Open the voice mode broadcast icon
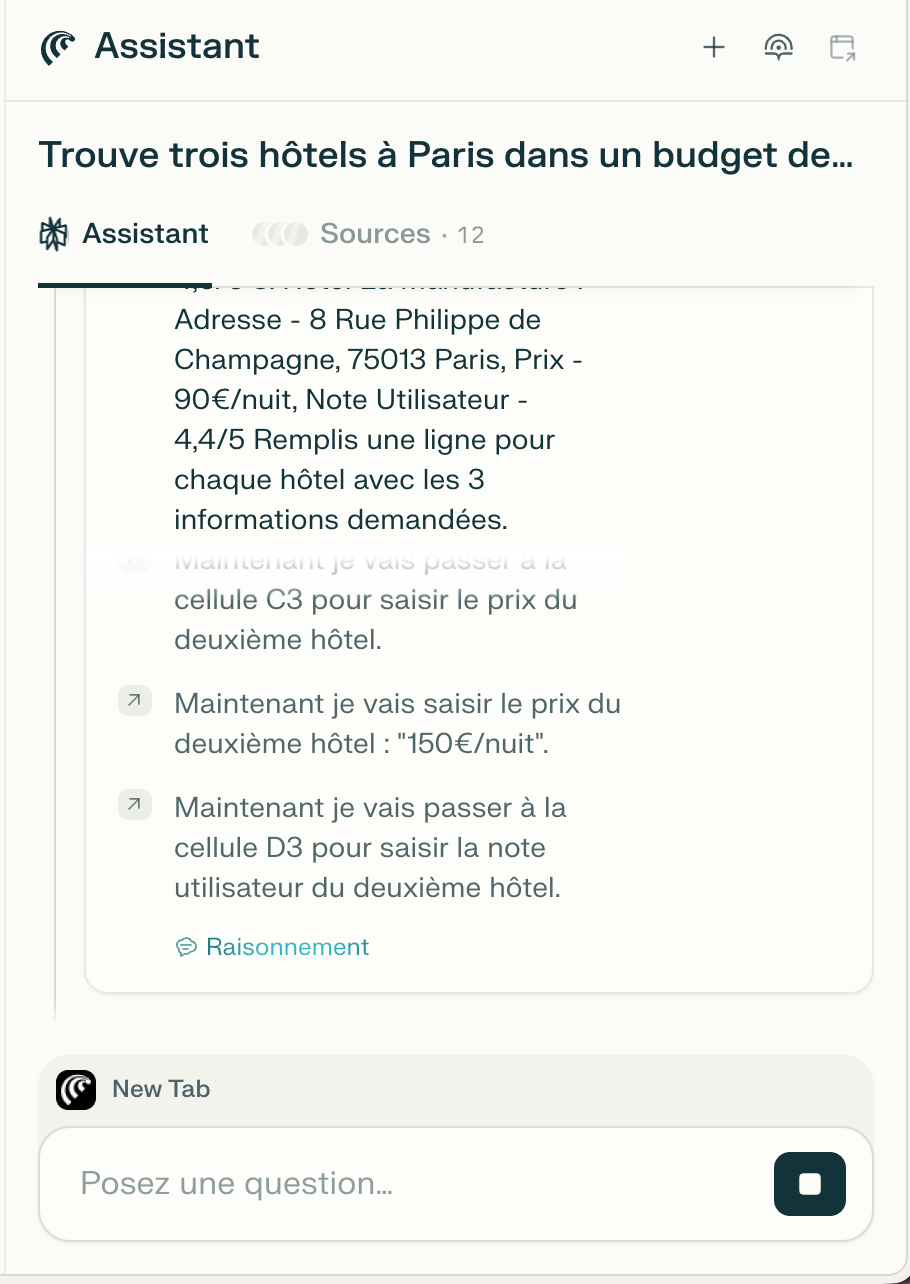This screenshot has height=1284, width=910. tap(778, 47)
